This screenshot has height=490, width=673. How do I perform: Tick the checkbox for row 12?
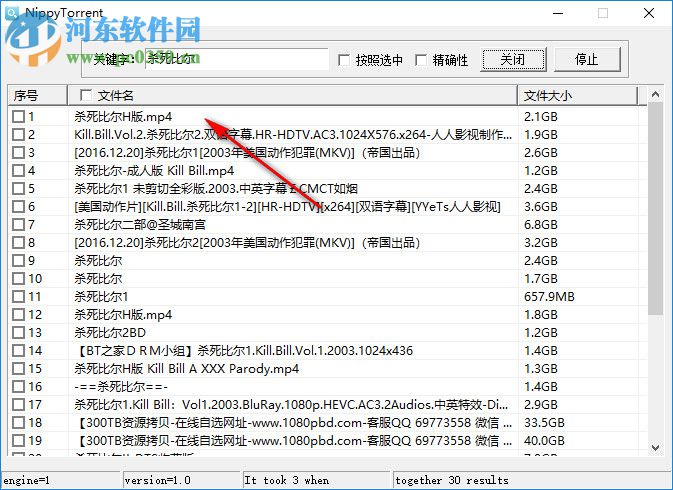tap(18, 315)
